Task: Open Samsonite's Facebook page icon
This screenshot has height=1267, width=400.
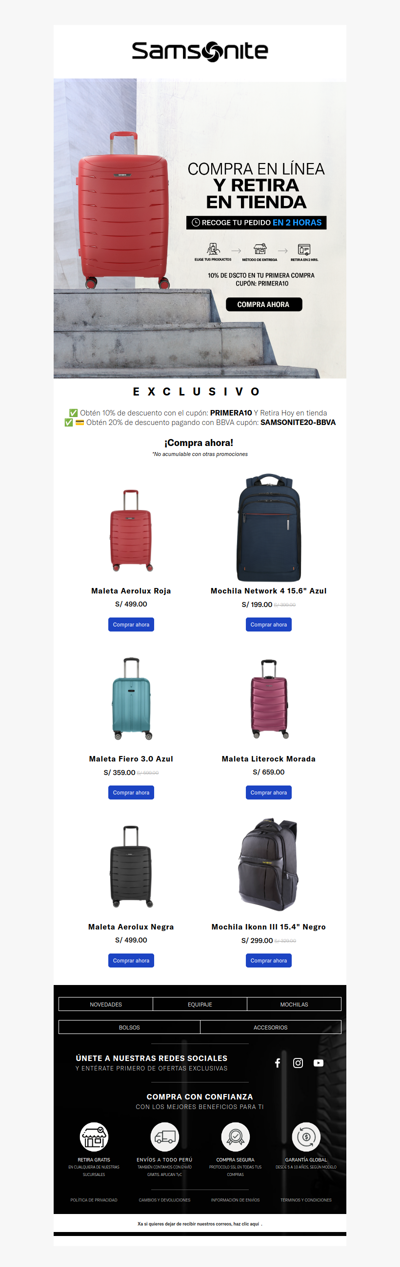Action: pos(278,1063)
